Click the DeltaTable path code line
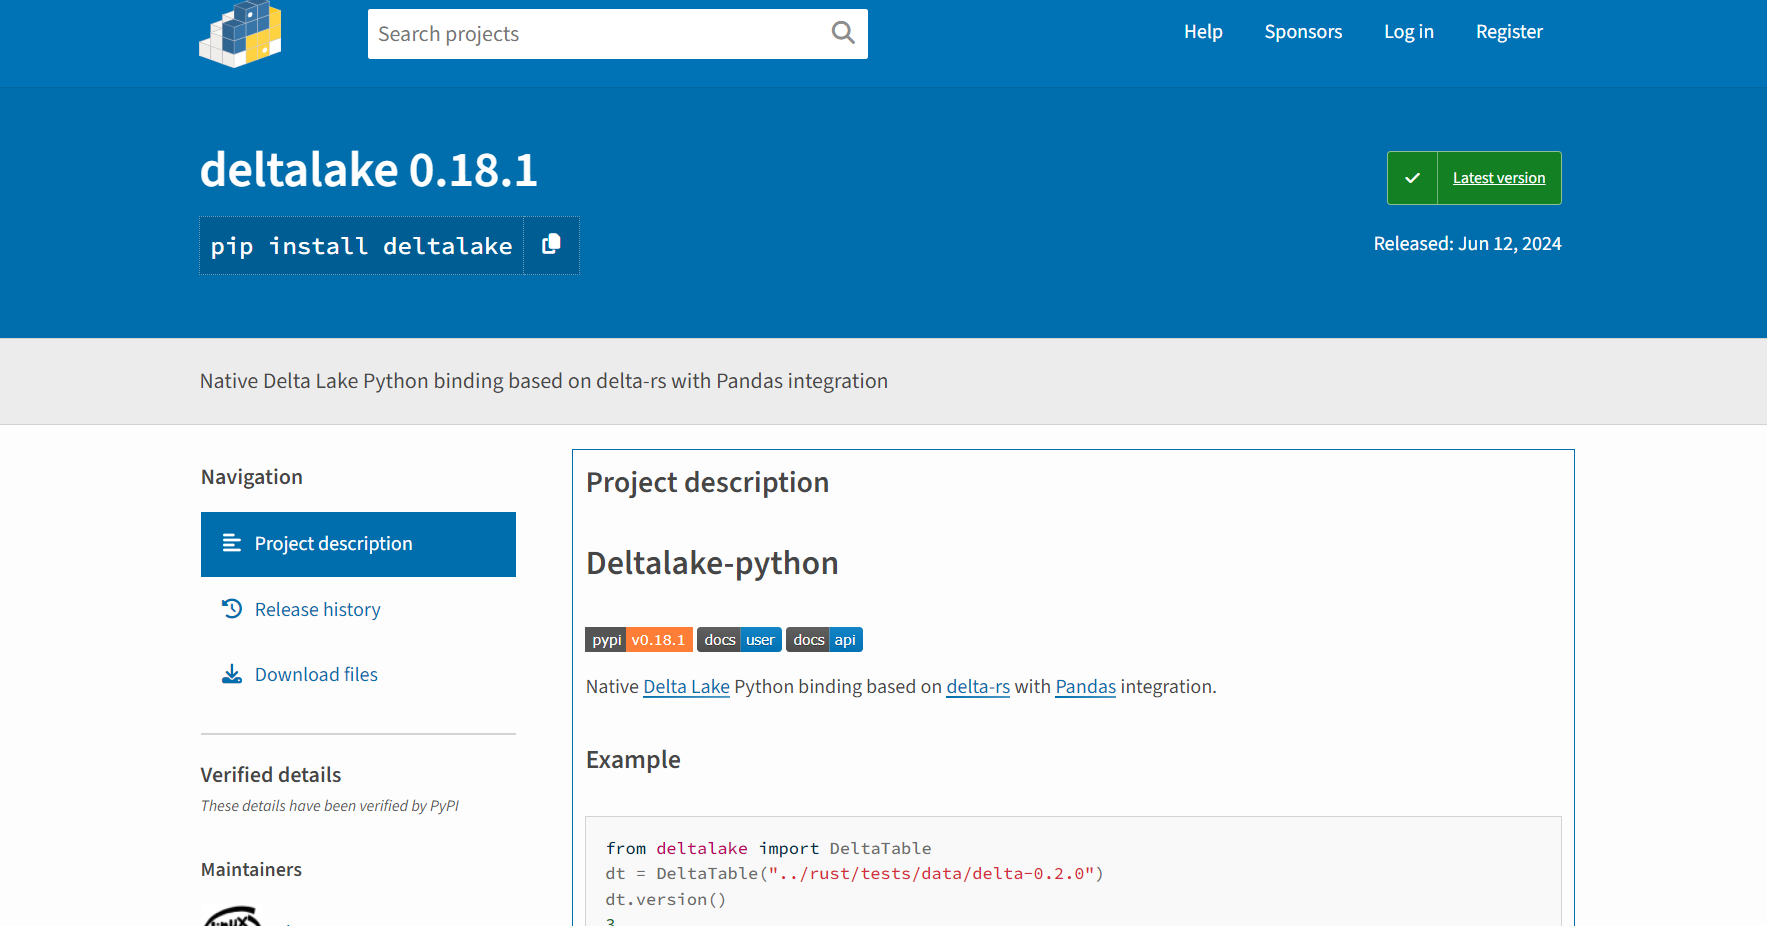 855,873
